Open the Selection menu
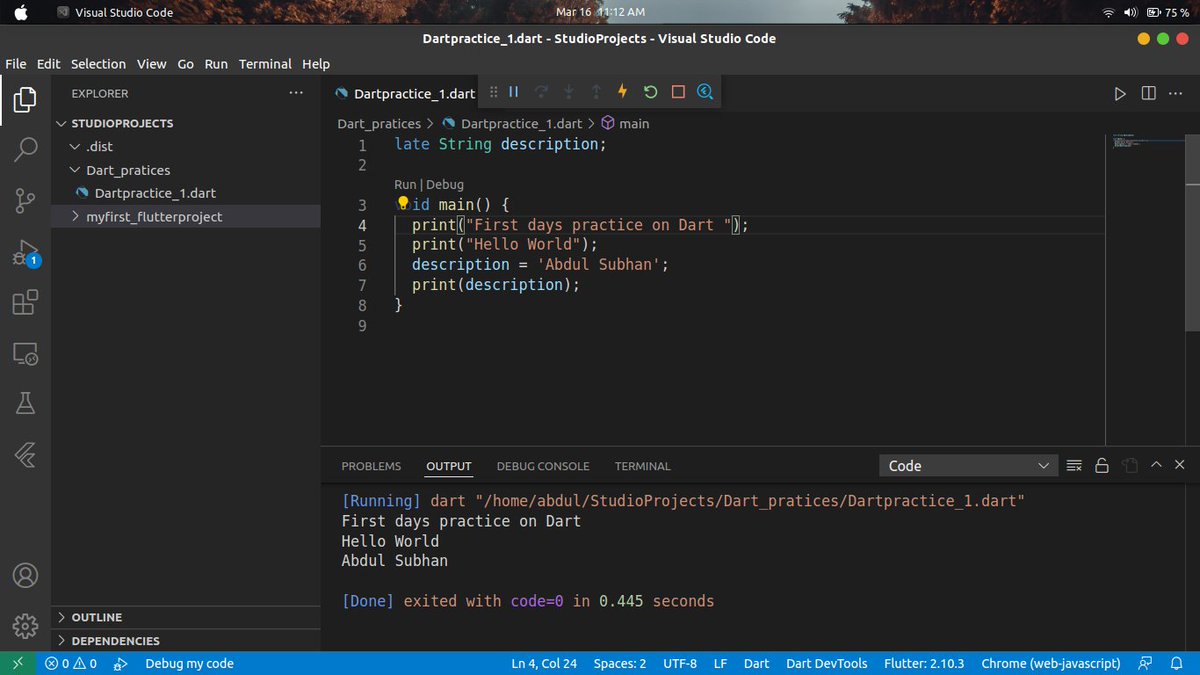Screen dimensions: 1200x675 [x=98, y=64]
